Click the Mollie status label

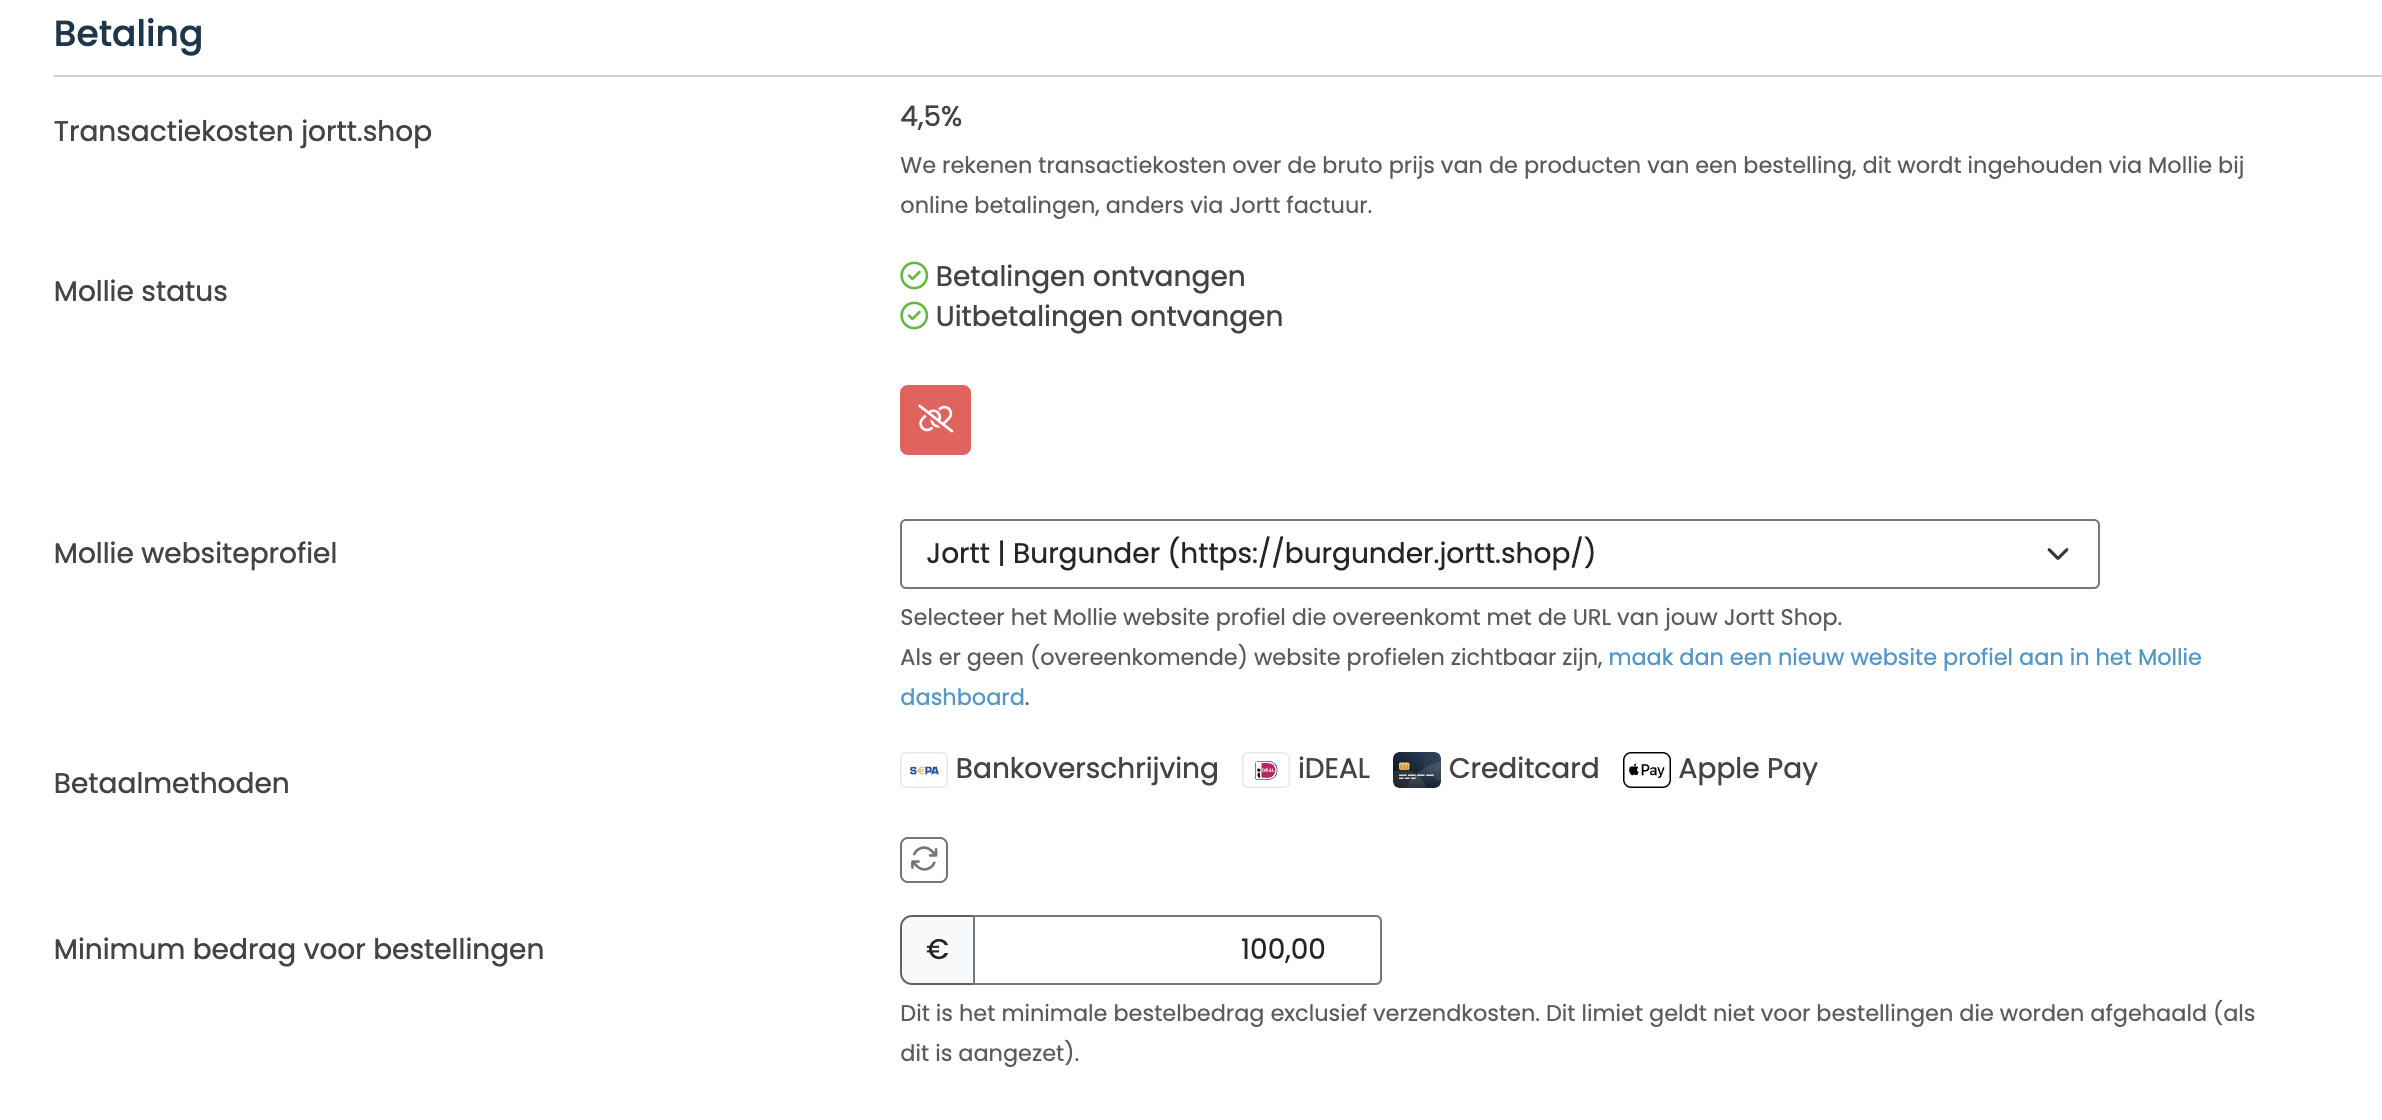pos(140,291)
